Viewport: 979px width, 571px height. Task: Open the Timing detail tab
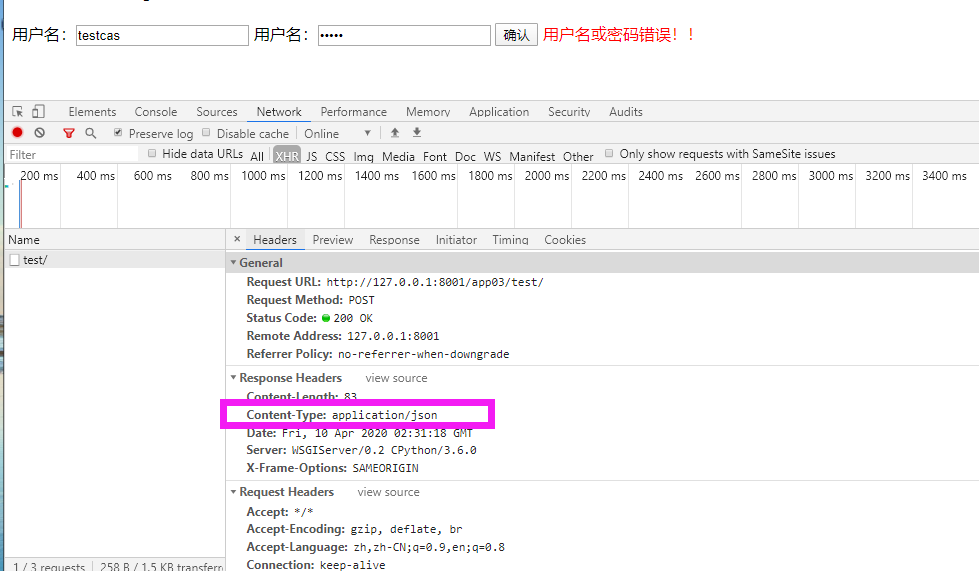pyautogui.click(x=510, y=240)
